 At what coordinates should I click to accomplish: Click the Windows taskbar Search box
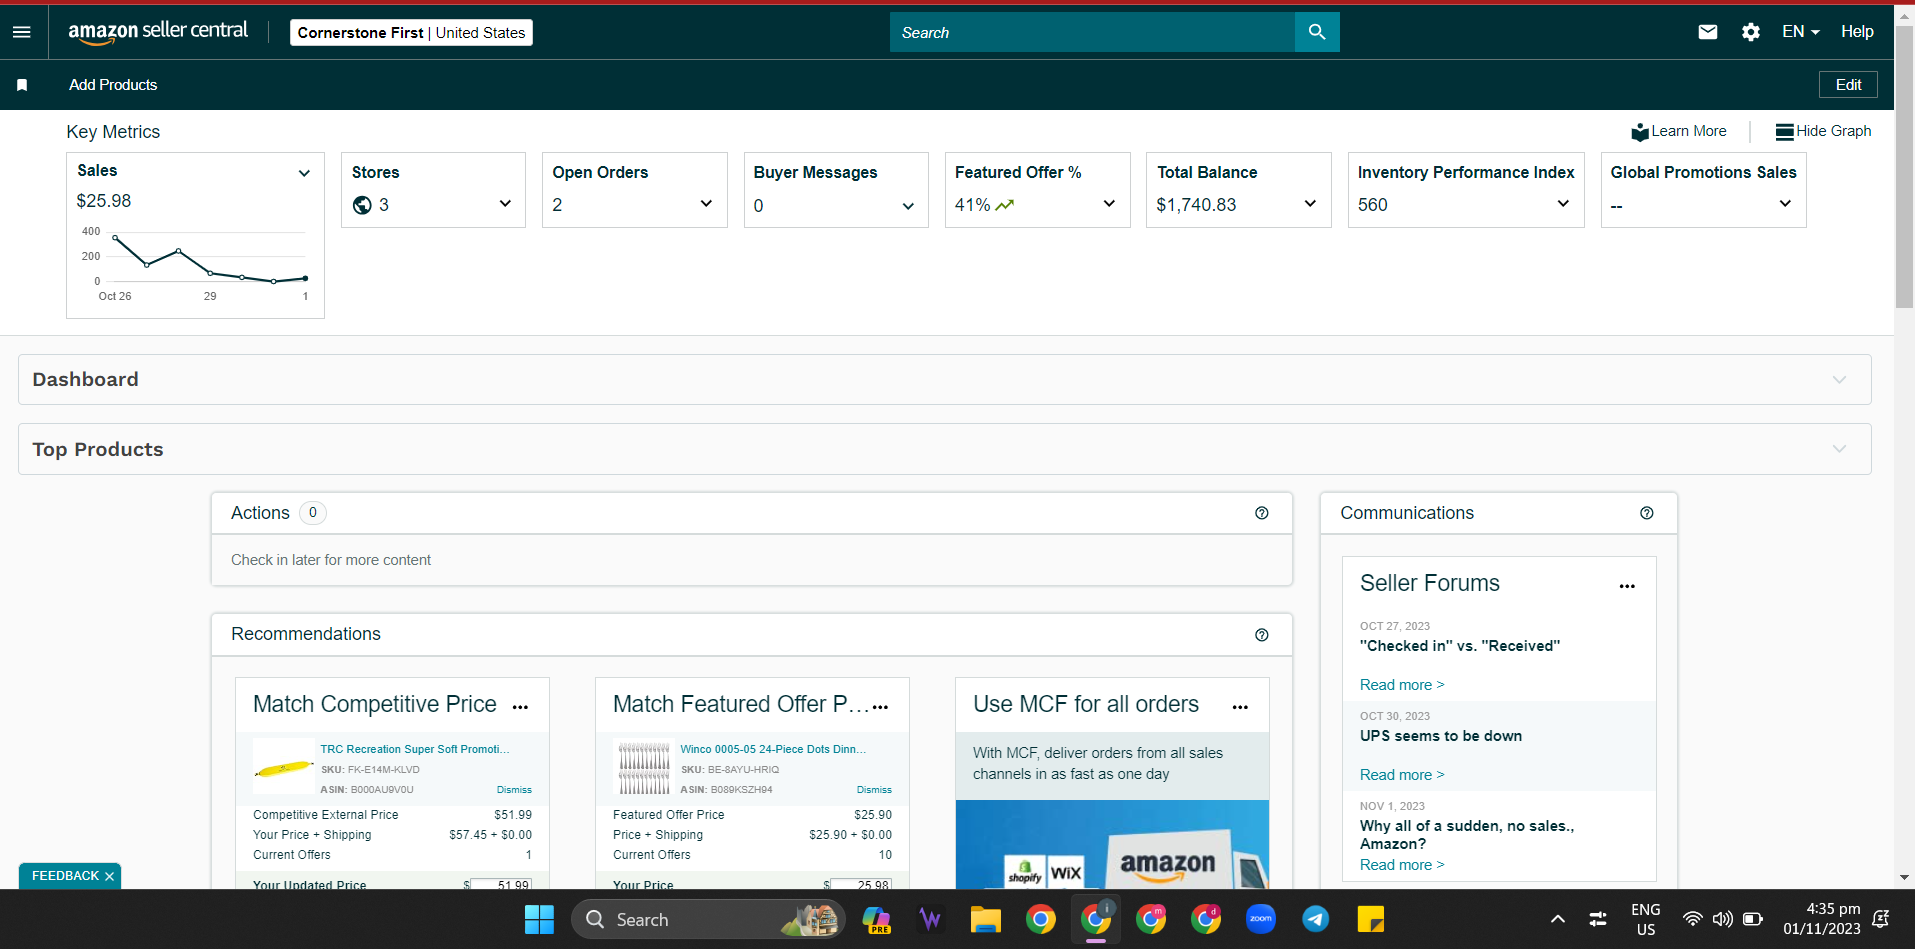pos(708,919)
